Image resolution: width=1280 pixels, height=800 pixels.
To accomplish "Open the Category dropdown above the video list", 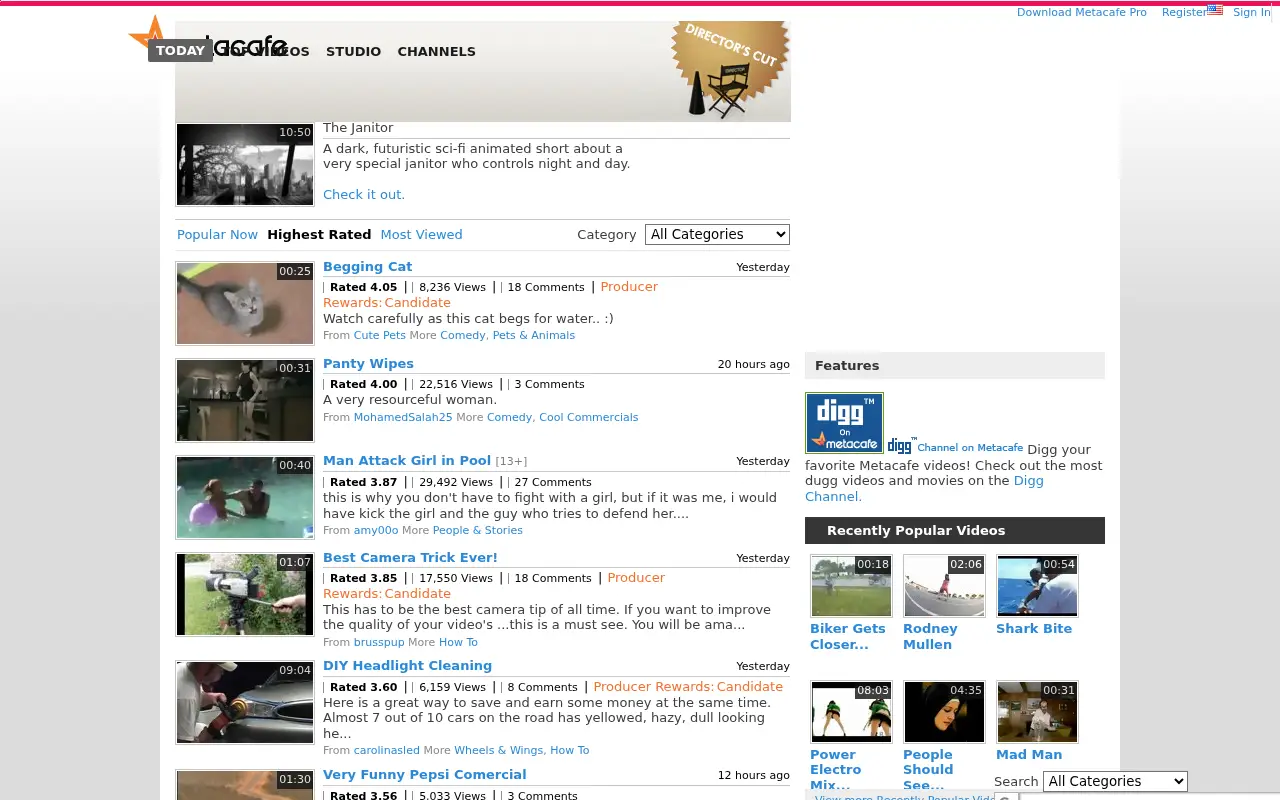I will (717, 234).
